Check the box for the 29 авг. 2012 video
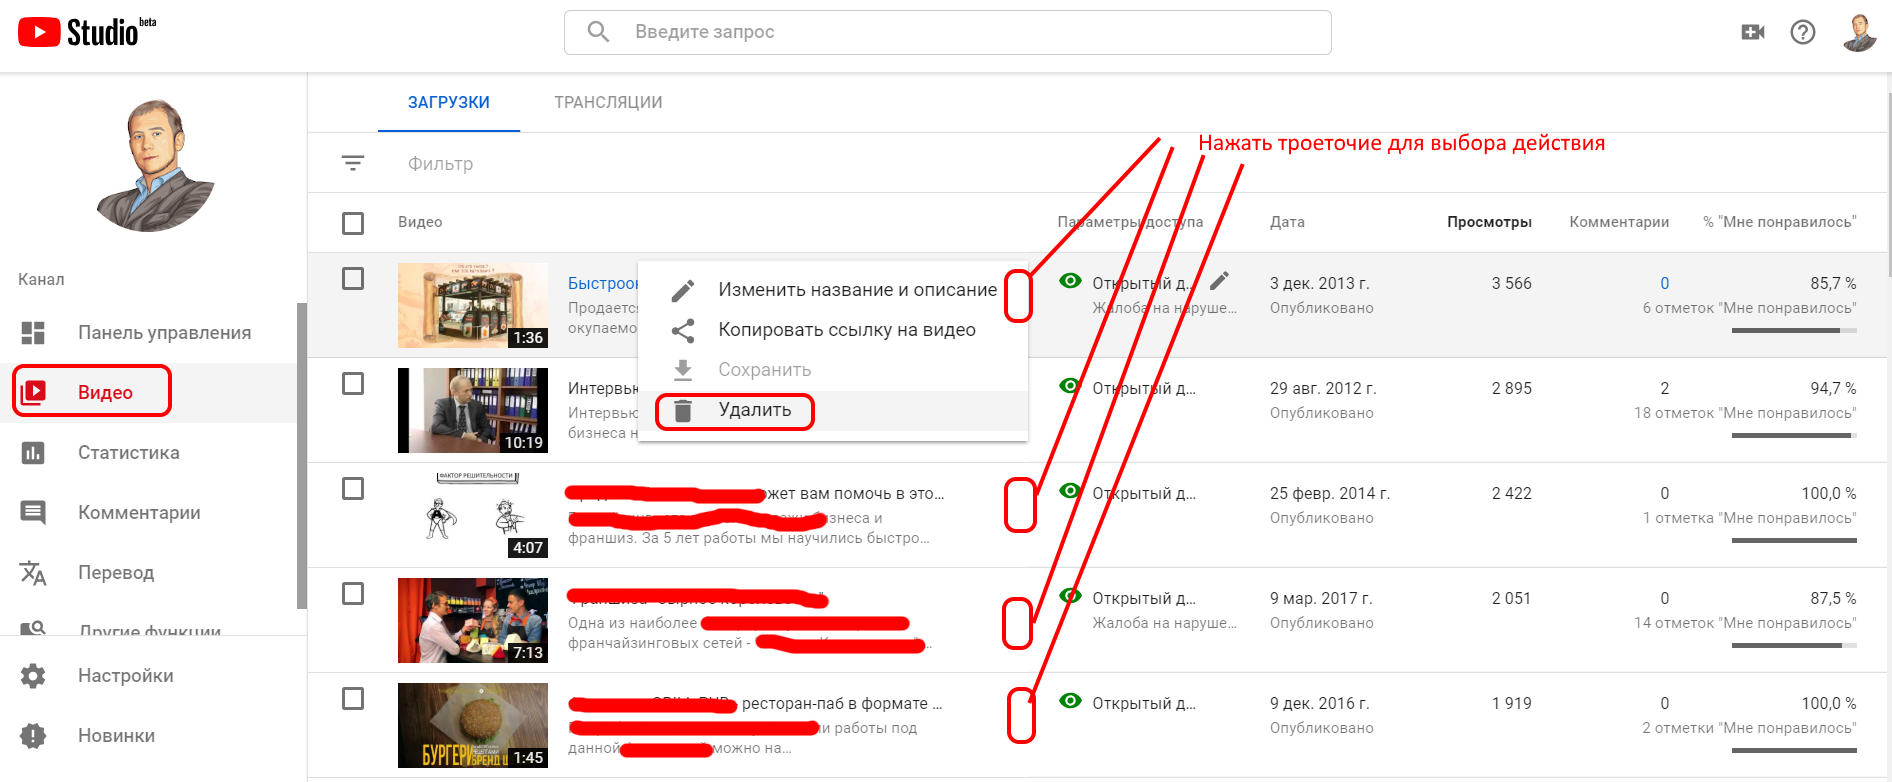The height and width of the screenshot is (782, 1892). (x=353, y=383)
